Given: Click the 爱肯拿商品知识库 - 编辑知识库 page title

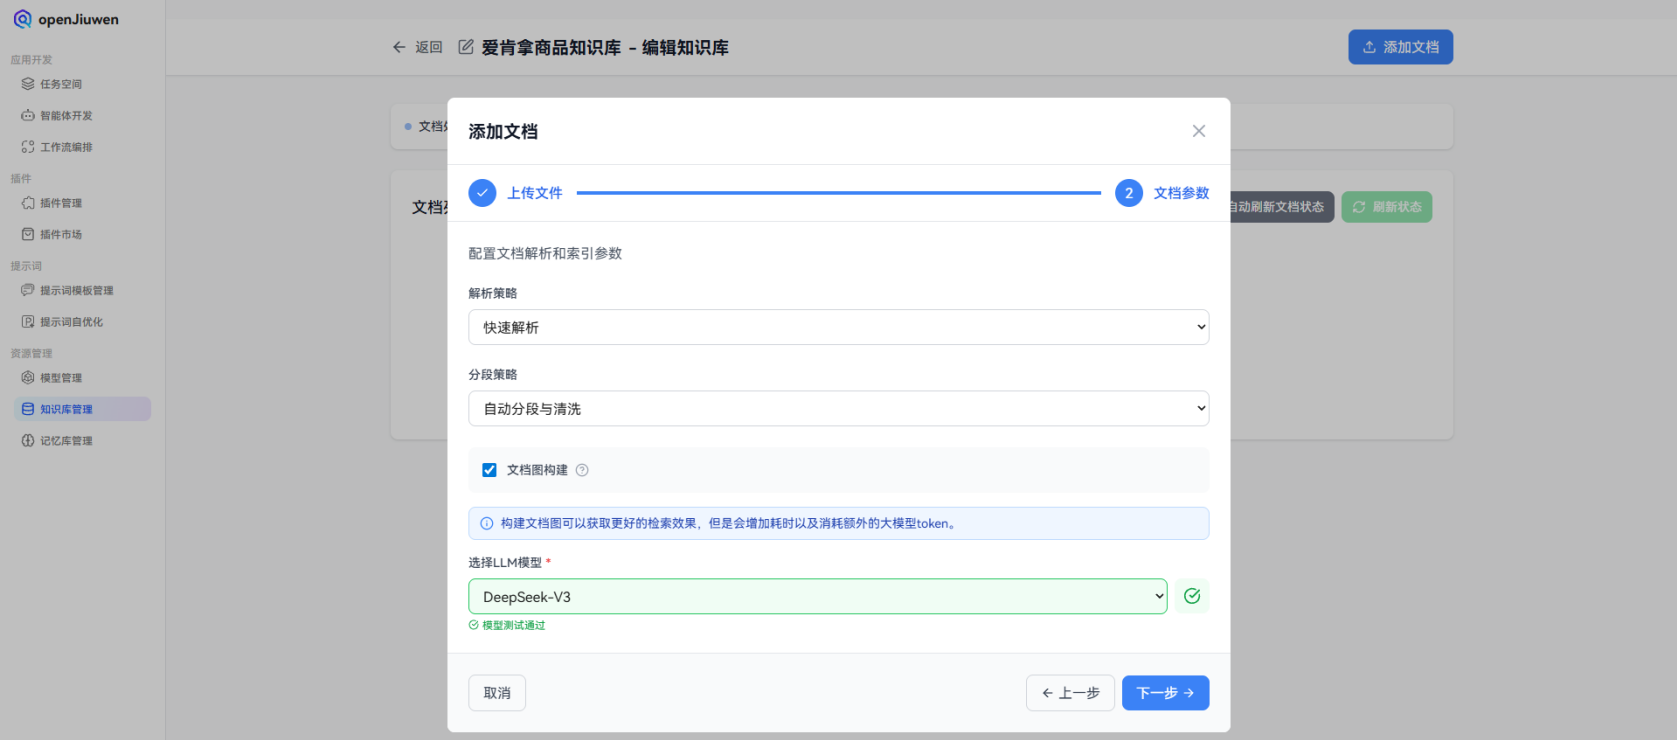Looking at the screenshot, I should (605, 47).
